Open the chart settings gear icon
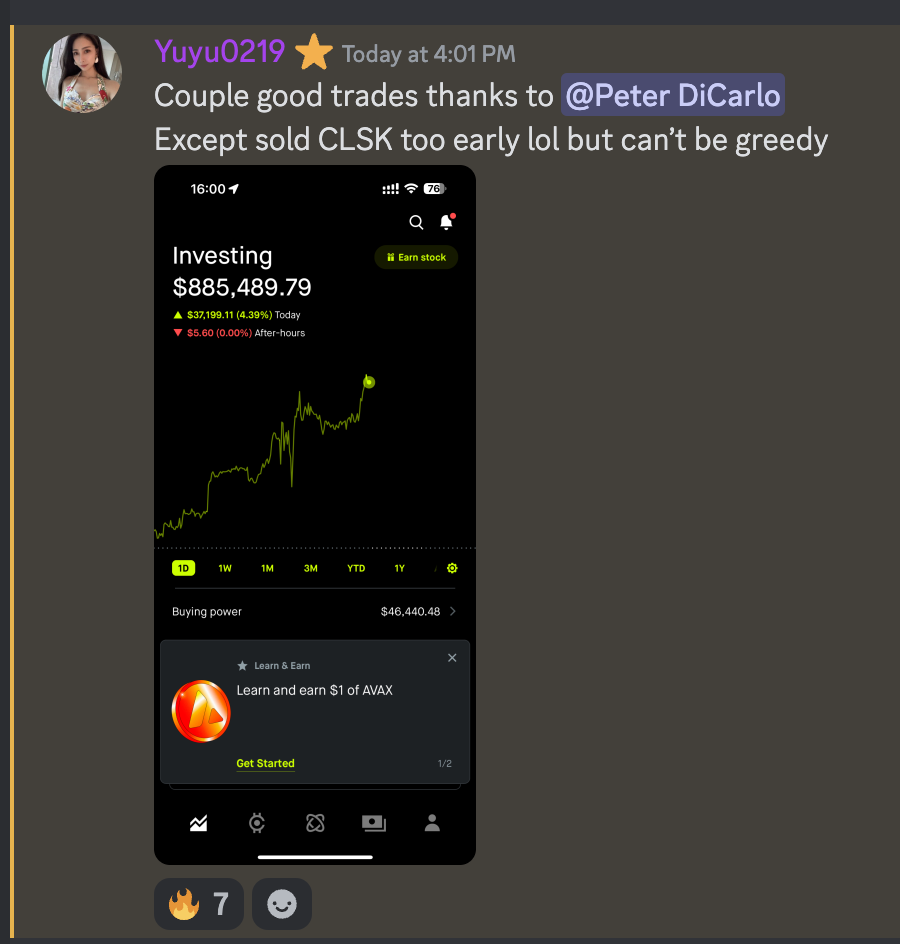This screenshot has height=944, width=900. point(452,568)
